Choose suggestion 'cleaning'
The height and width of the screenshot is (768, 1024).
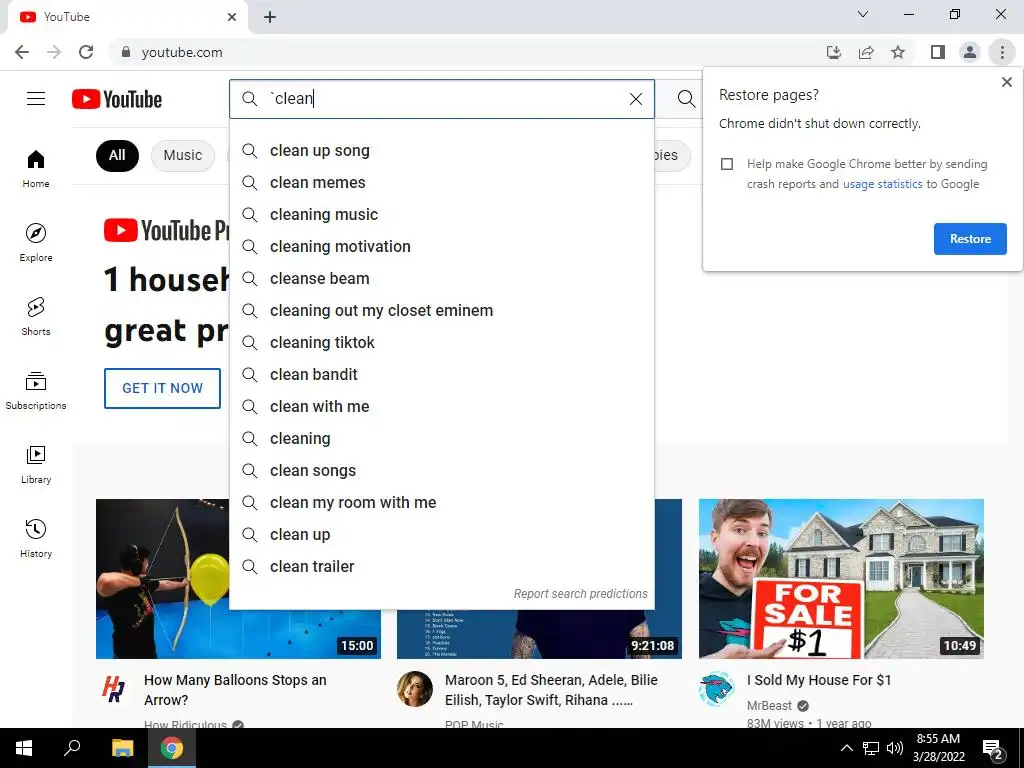tap(441, 439)
